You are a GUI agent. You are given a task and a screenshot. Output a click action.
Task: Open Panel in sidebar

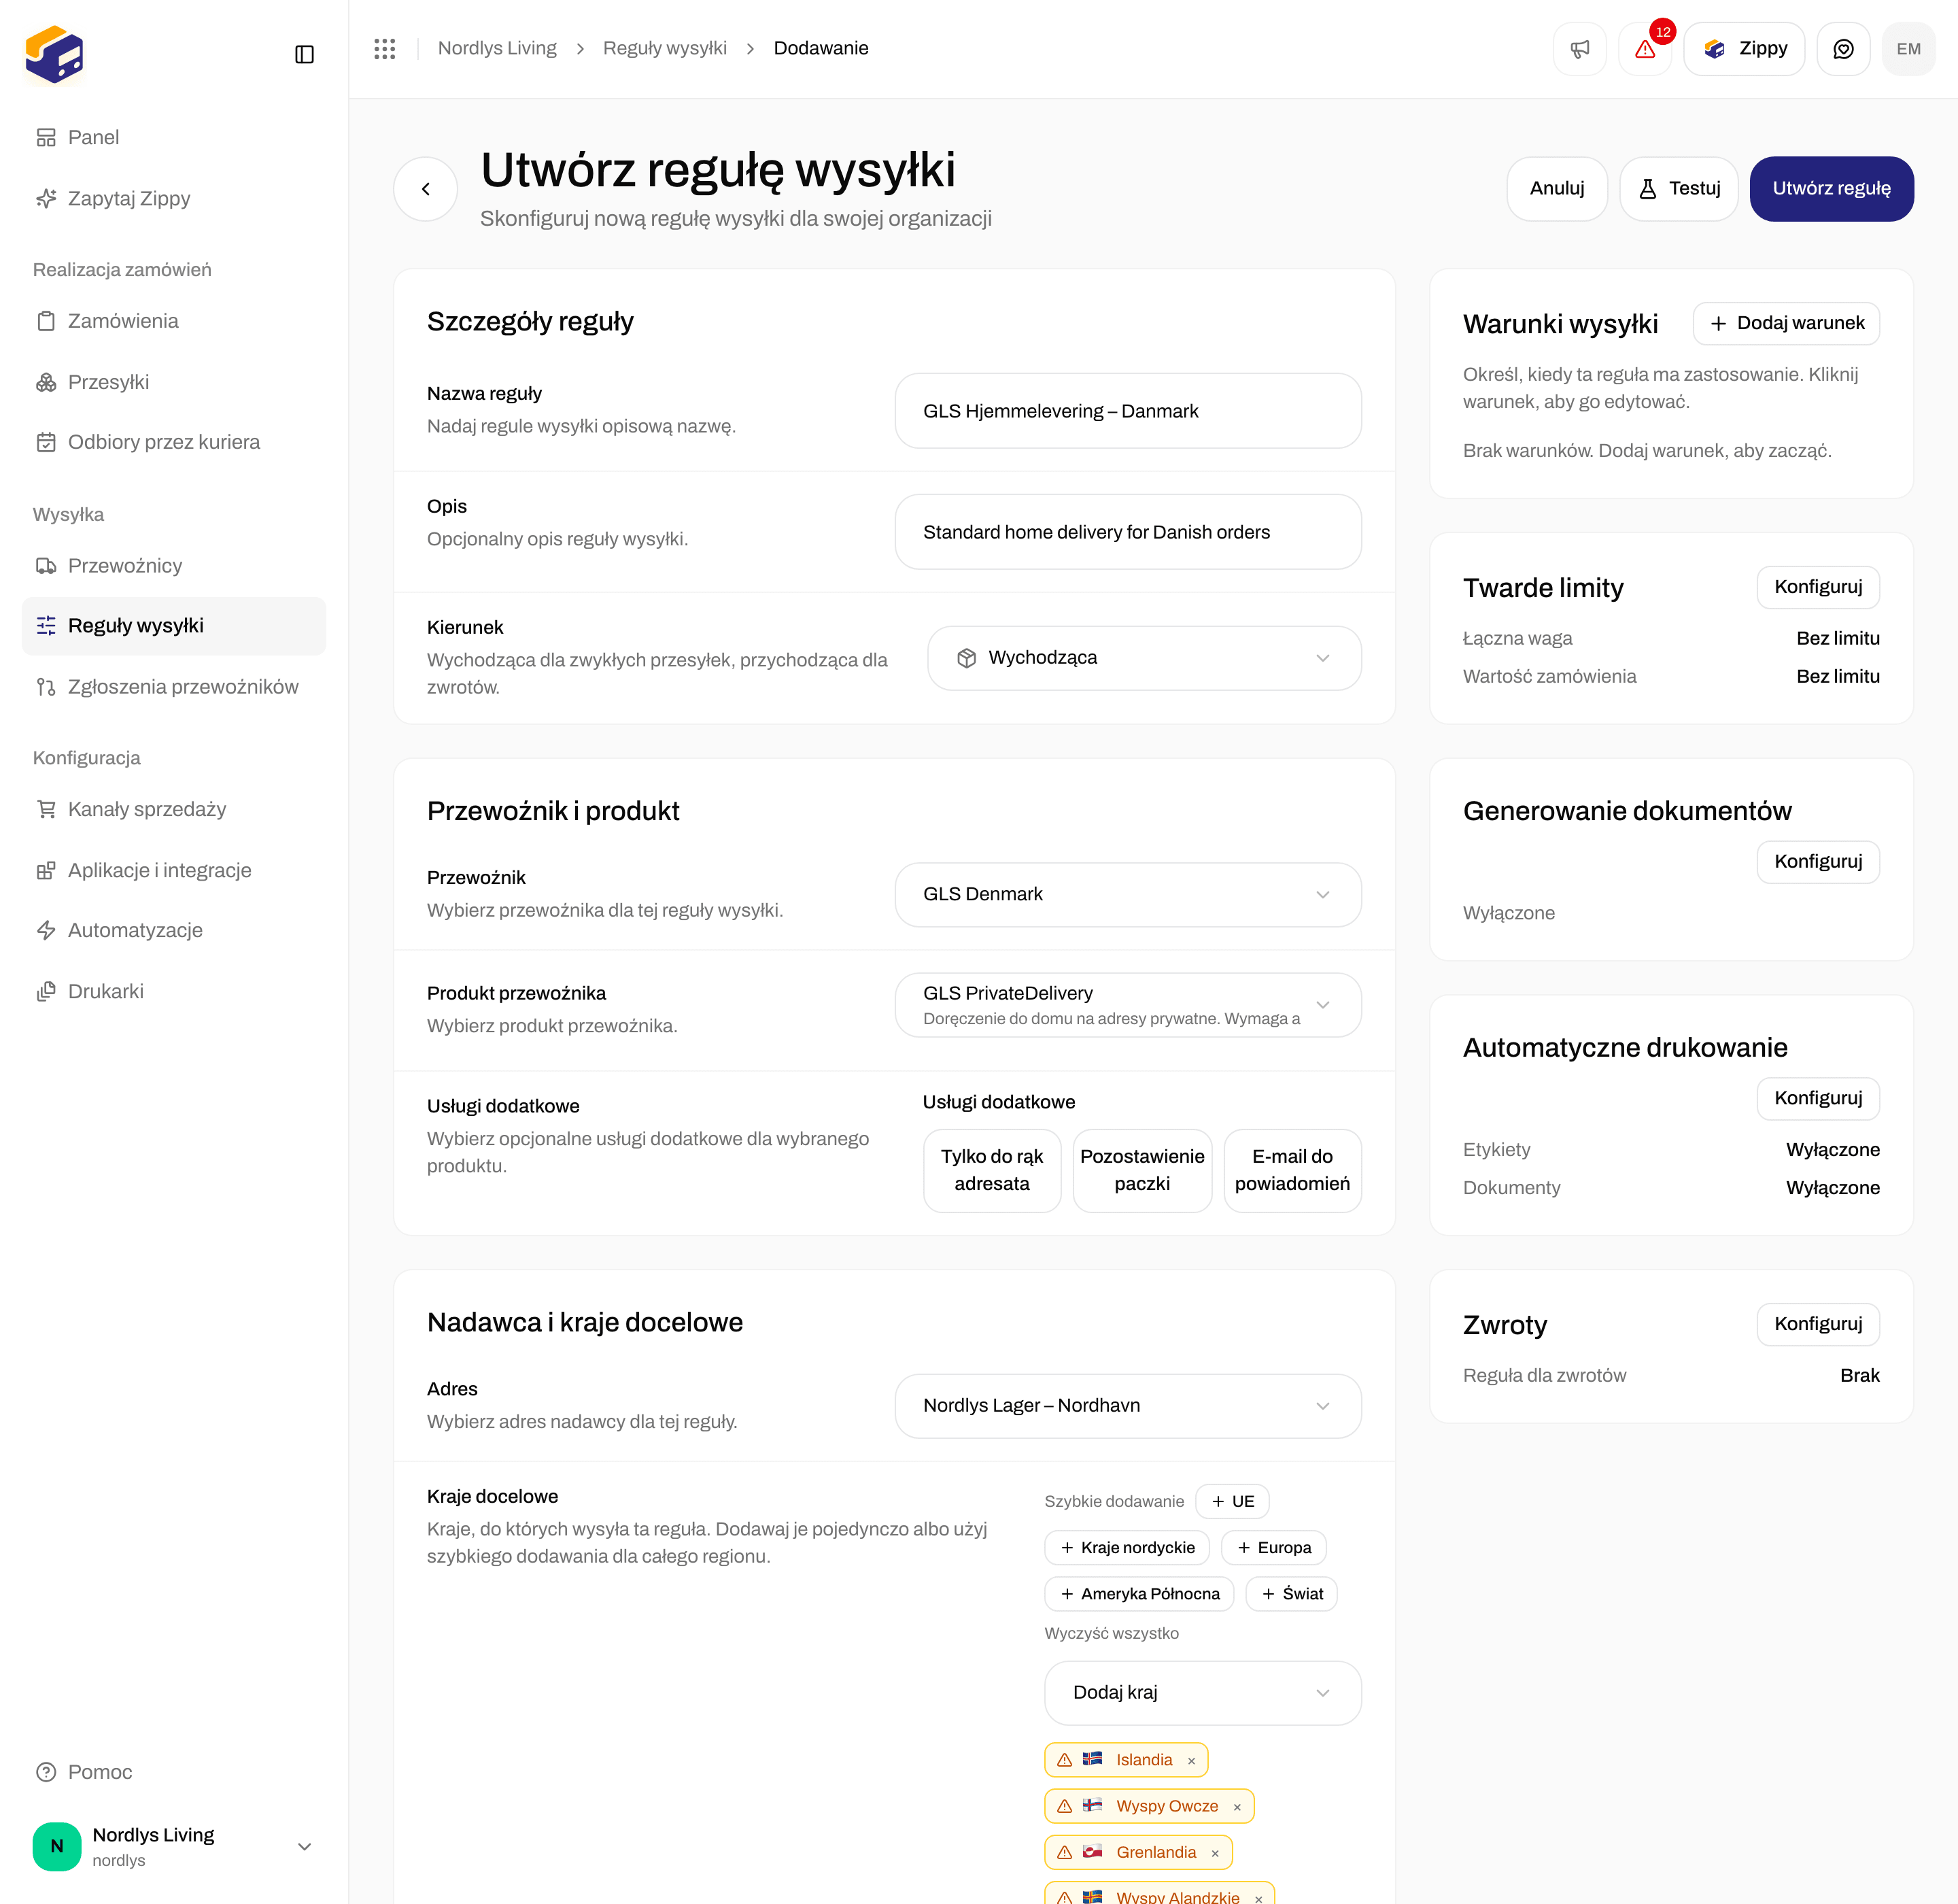point(174,137)
